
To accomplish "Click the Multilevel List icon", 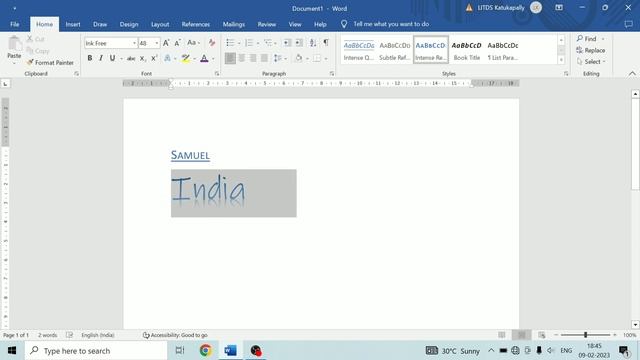I will (x=268, y=43).
